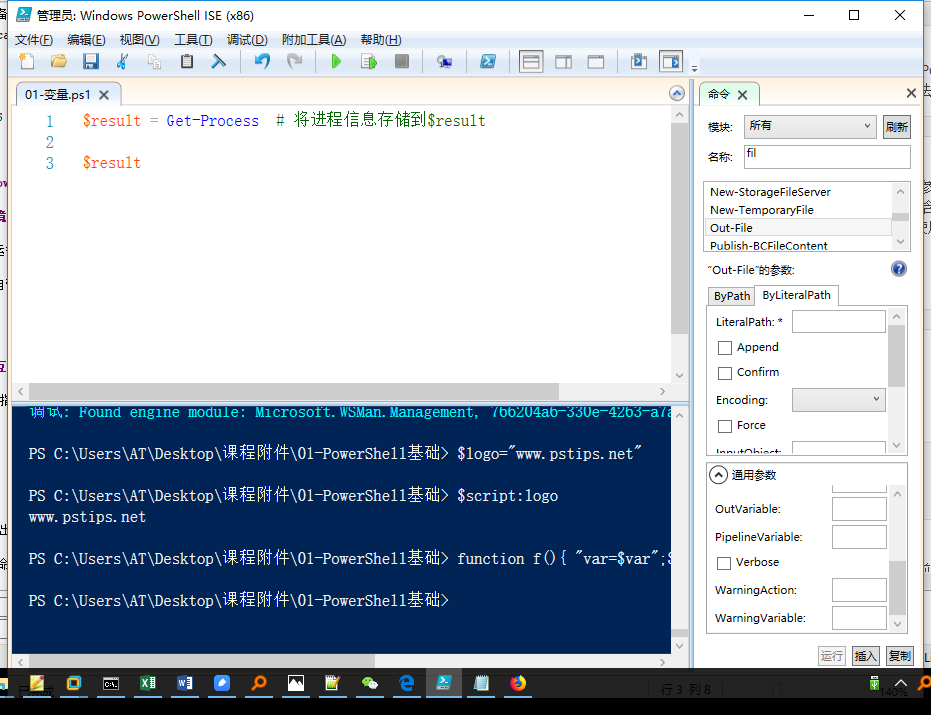This screenshot has width=931, height=715.
Task: Click the Open script folder icon
Action: pyautogui.click(x=59, y=62)
